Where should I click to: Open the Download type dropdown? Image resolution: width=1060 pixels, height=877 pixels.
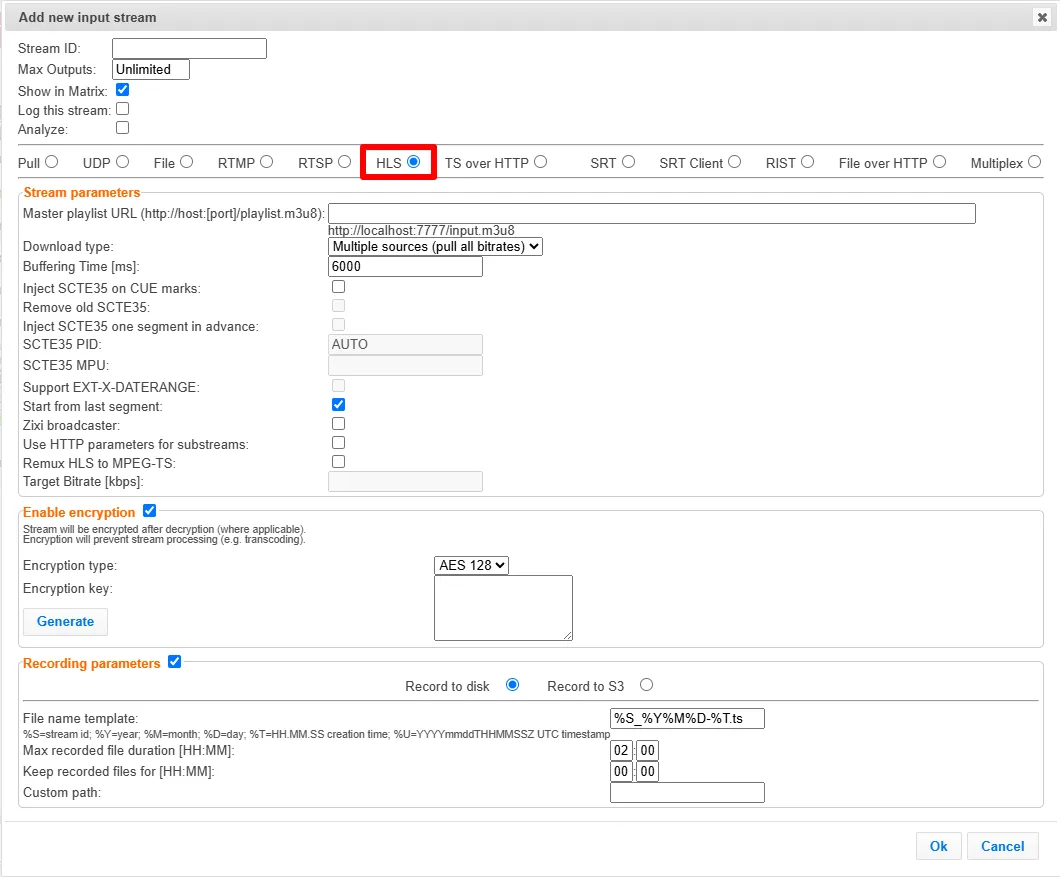[x=435, y=247]
